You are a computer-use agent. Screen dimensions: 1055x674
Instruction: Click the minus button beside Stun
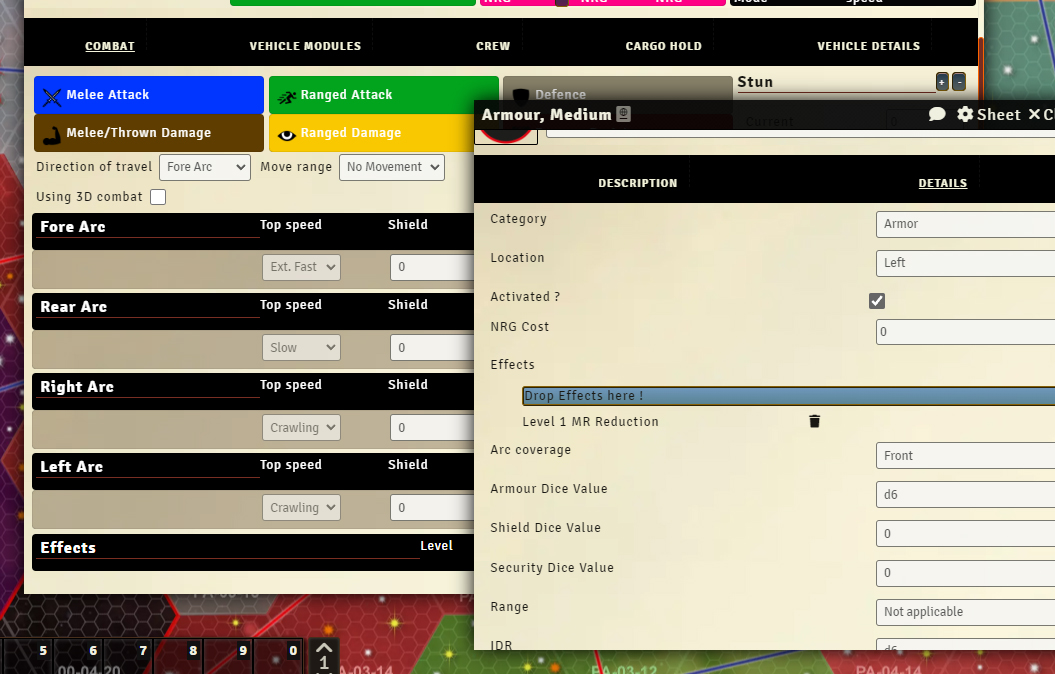pos(959,82)
